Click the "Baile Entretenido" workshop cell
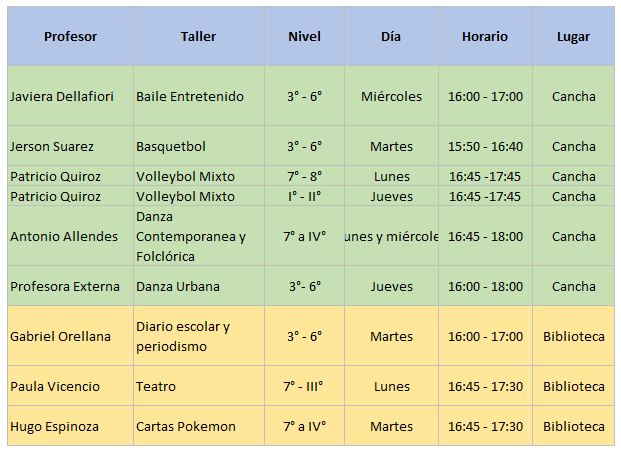The height and width of the screenshot is (453, 621). click(x=190, y=97)
